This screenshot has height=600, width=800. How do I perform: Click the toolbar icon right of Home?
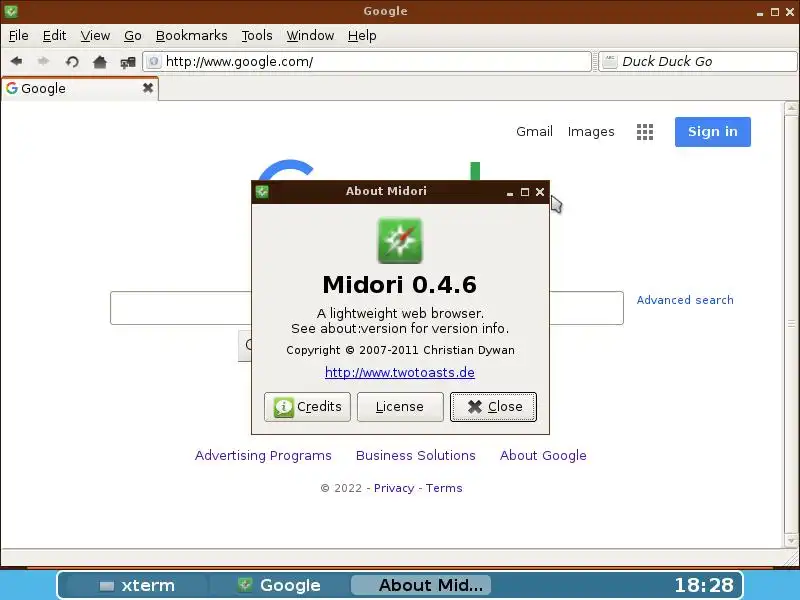[x=128, y=62]
